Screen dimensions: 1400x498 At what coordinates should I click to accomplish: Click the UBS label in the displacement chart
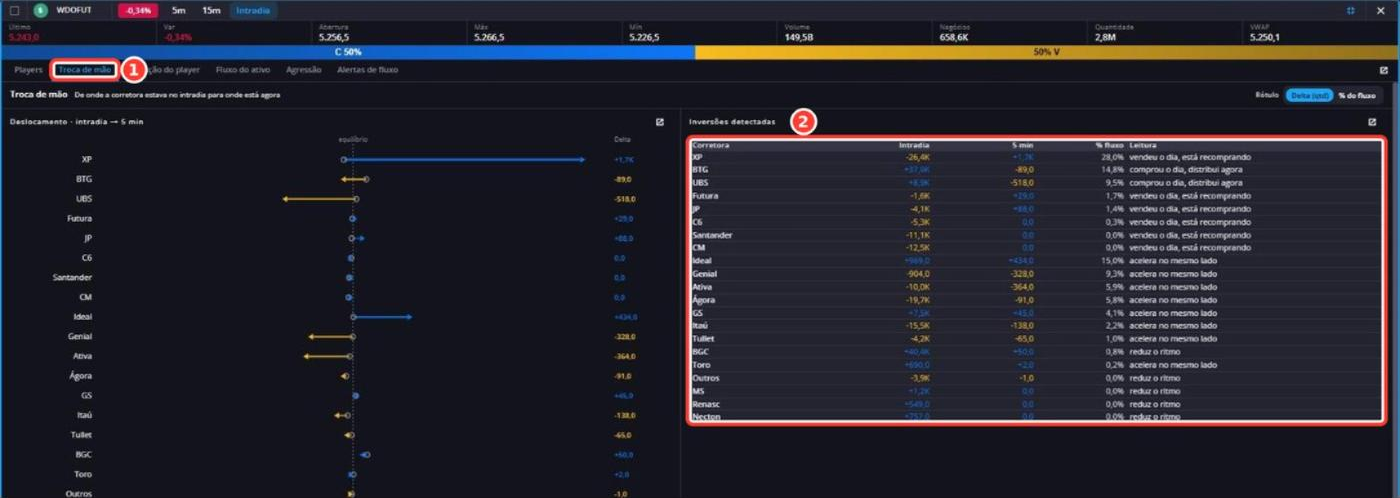click(x=84, y=199)
